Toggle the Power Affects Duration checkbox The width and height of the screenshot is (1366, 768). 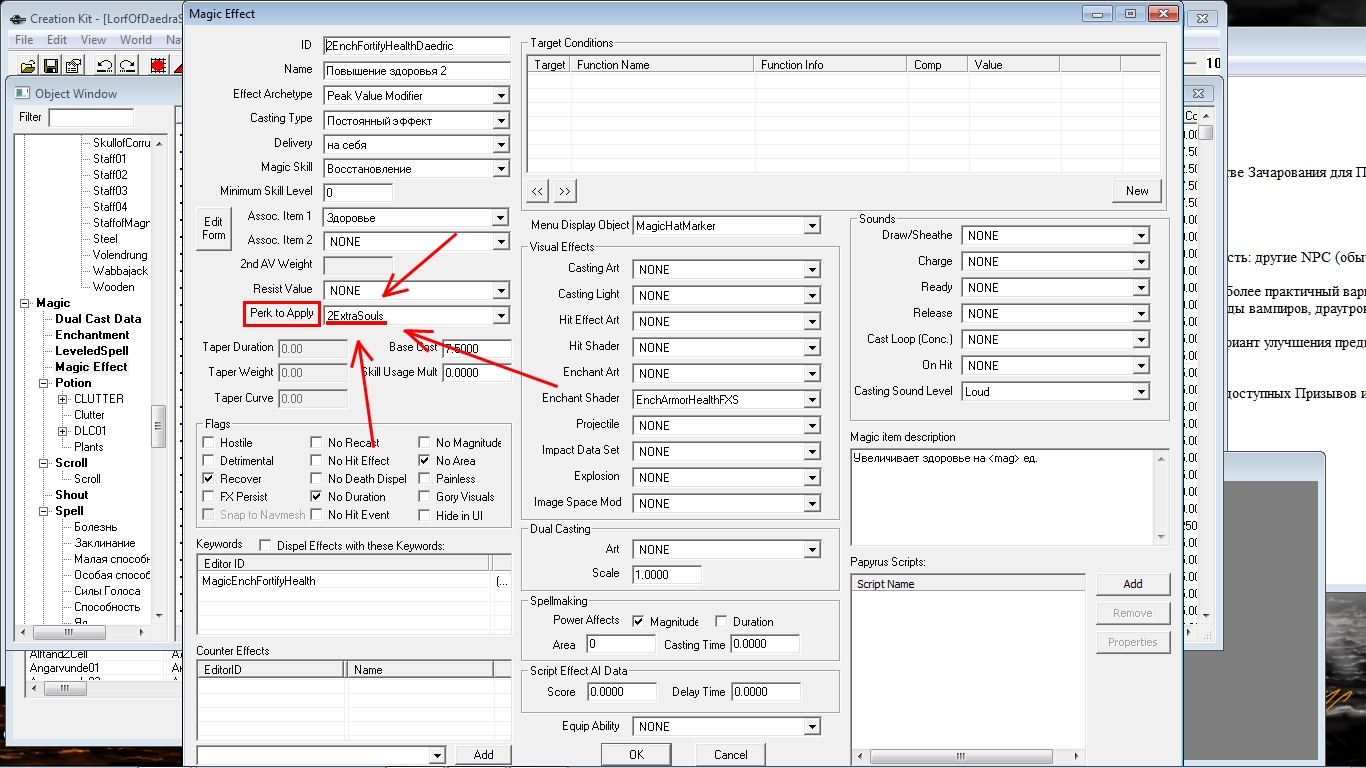click(x=721, y=622)
